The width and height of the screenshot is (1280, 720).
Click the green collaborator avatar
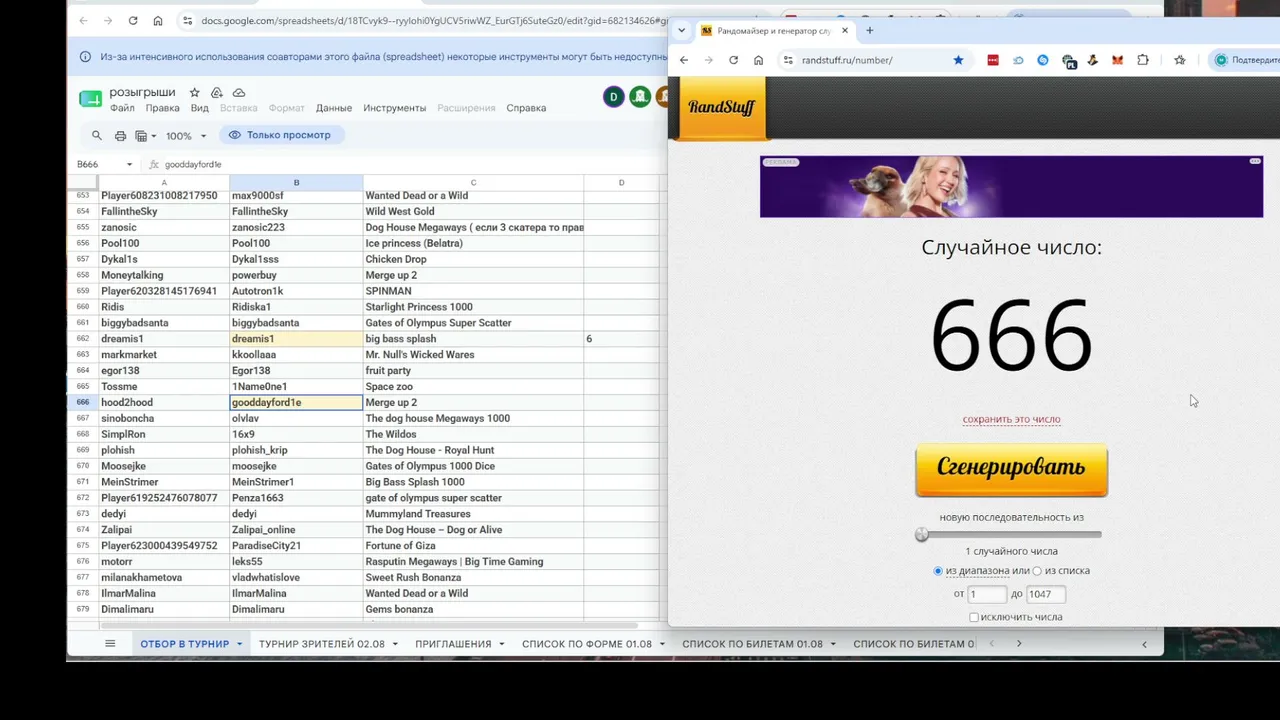639,97
